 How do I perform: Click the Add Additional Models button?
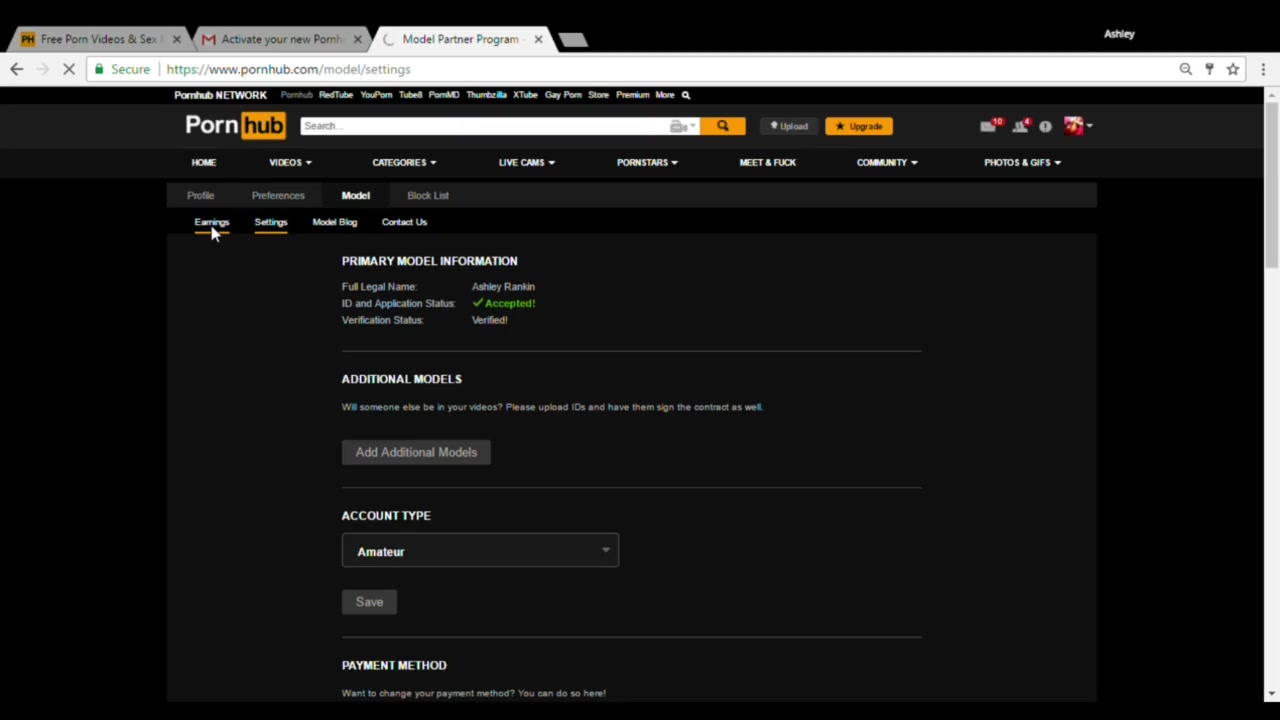416,452
